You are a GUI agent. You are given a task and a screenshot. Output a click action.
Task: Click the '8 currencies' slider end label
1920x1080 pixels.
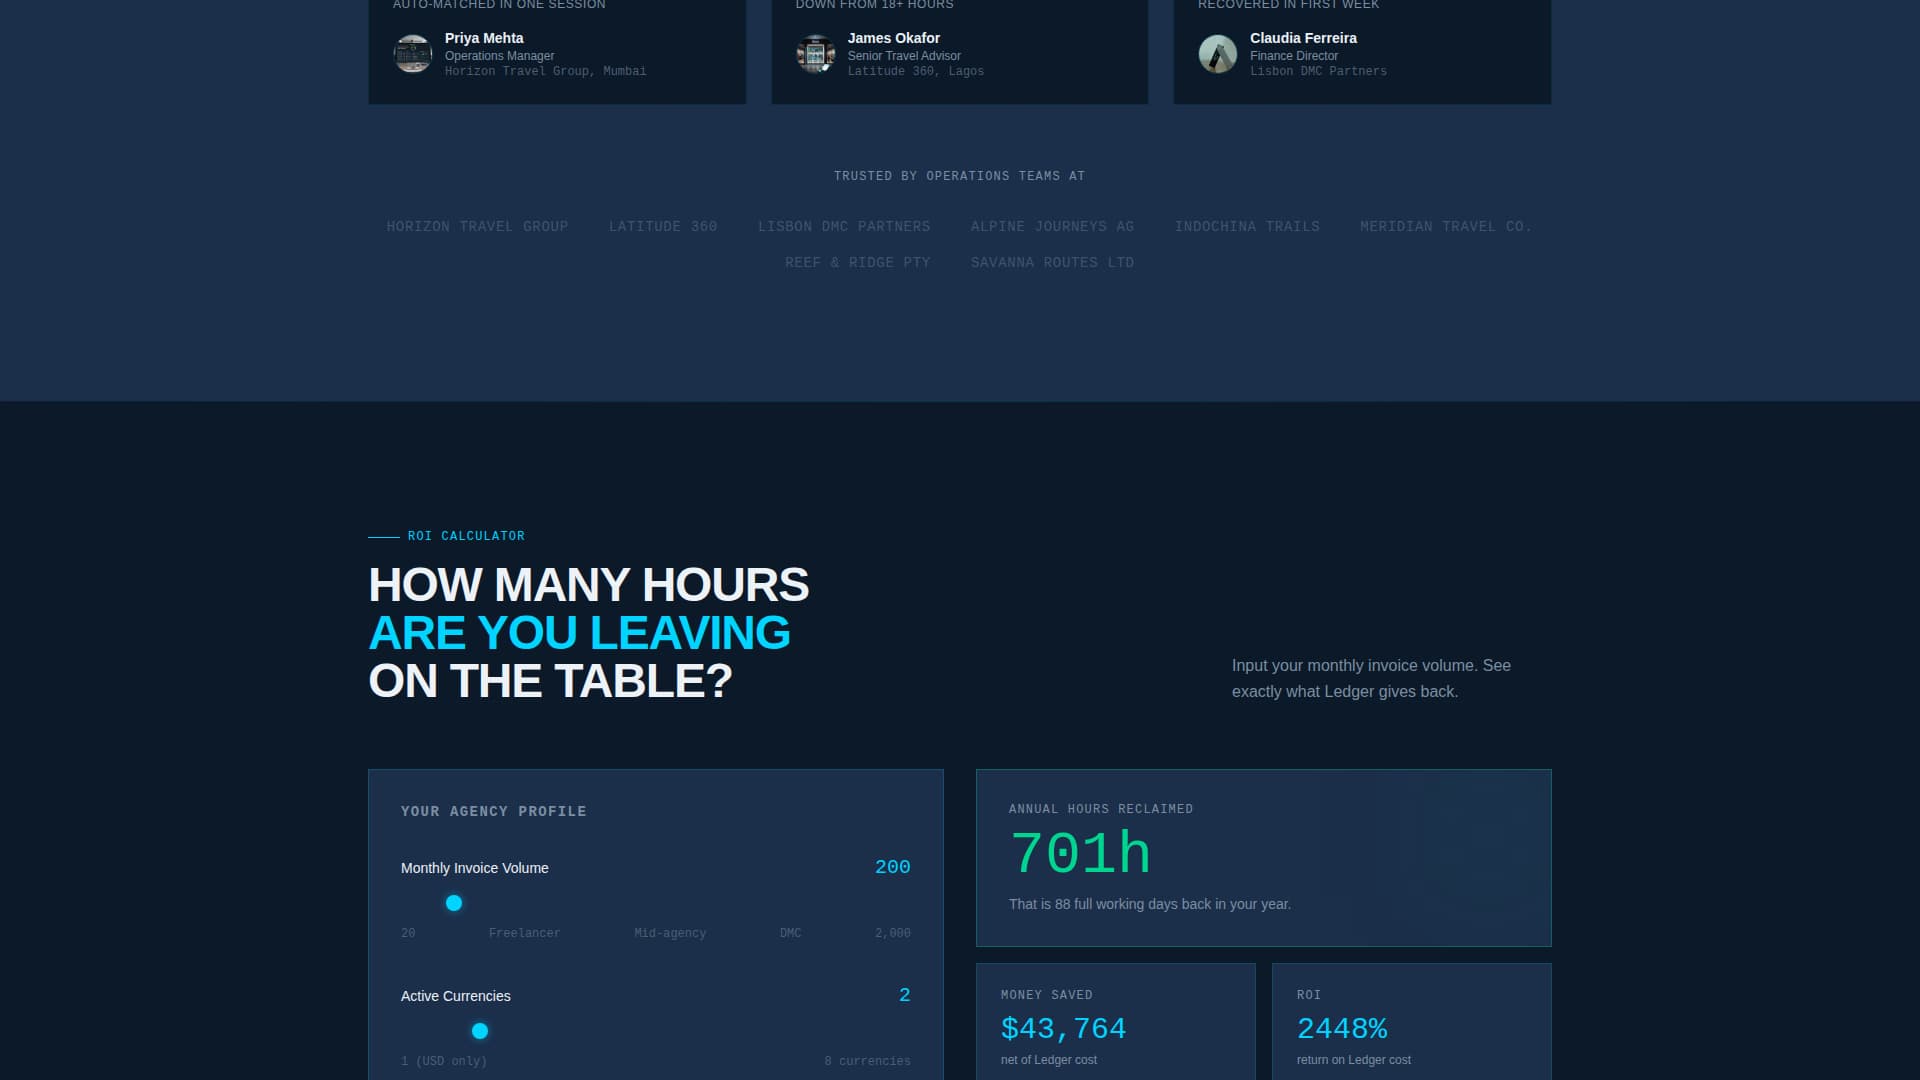click(x=868, y=1061)
